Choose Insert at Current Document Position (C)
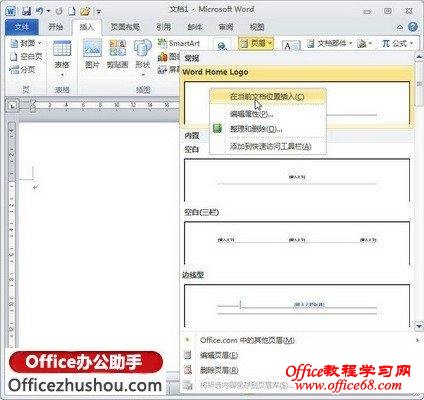The width and height of the screenshot is (424, 400). 268,97
